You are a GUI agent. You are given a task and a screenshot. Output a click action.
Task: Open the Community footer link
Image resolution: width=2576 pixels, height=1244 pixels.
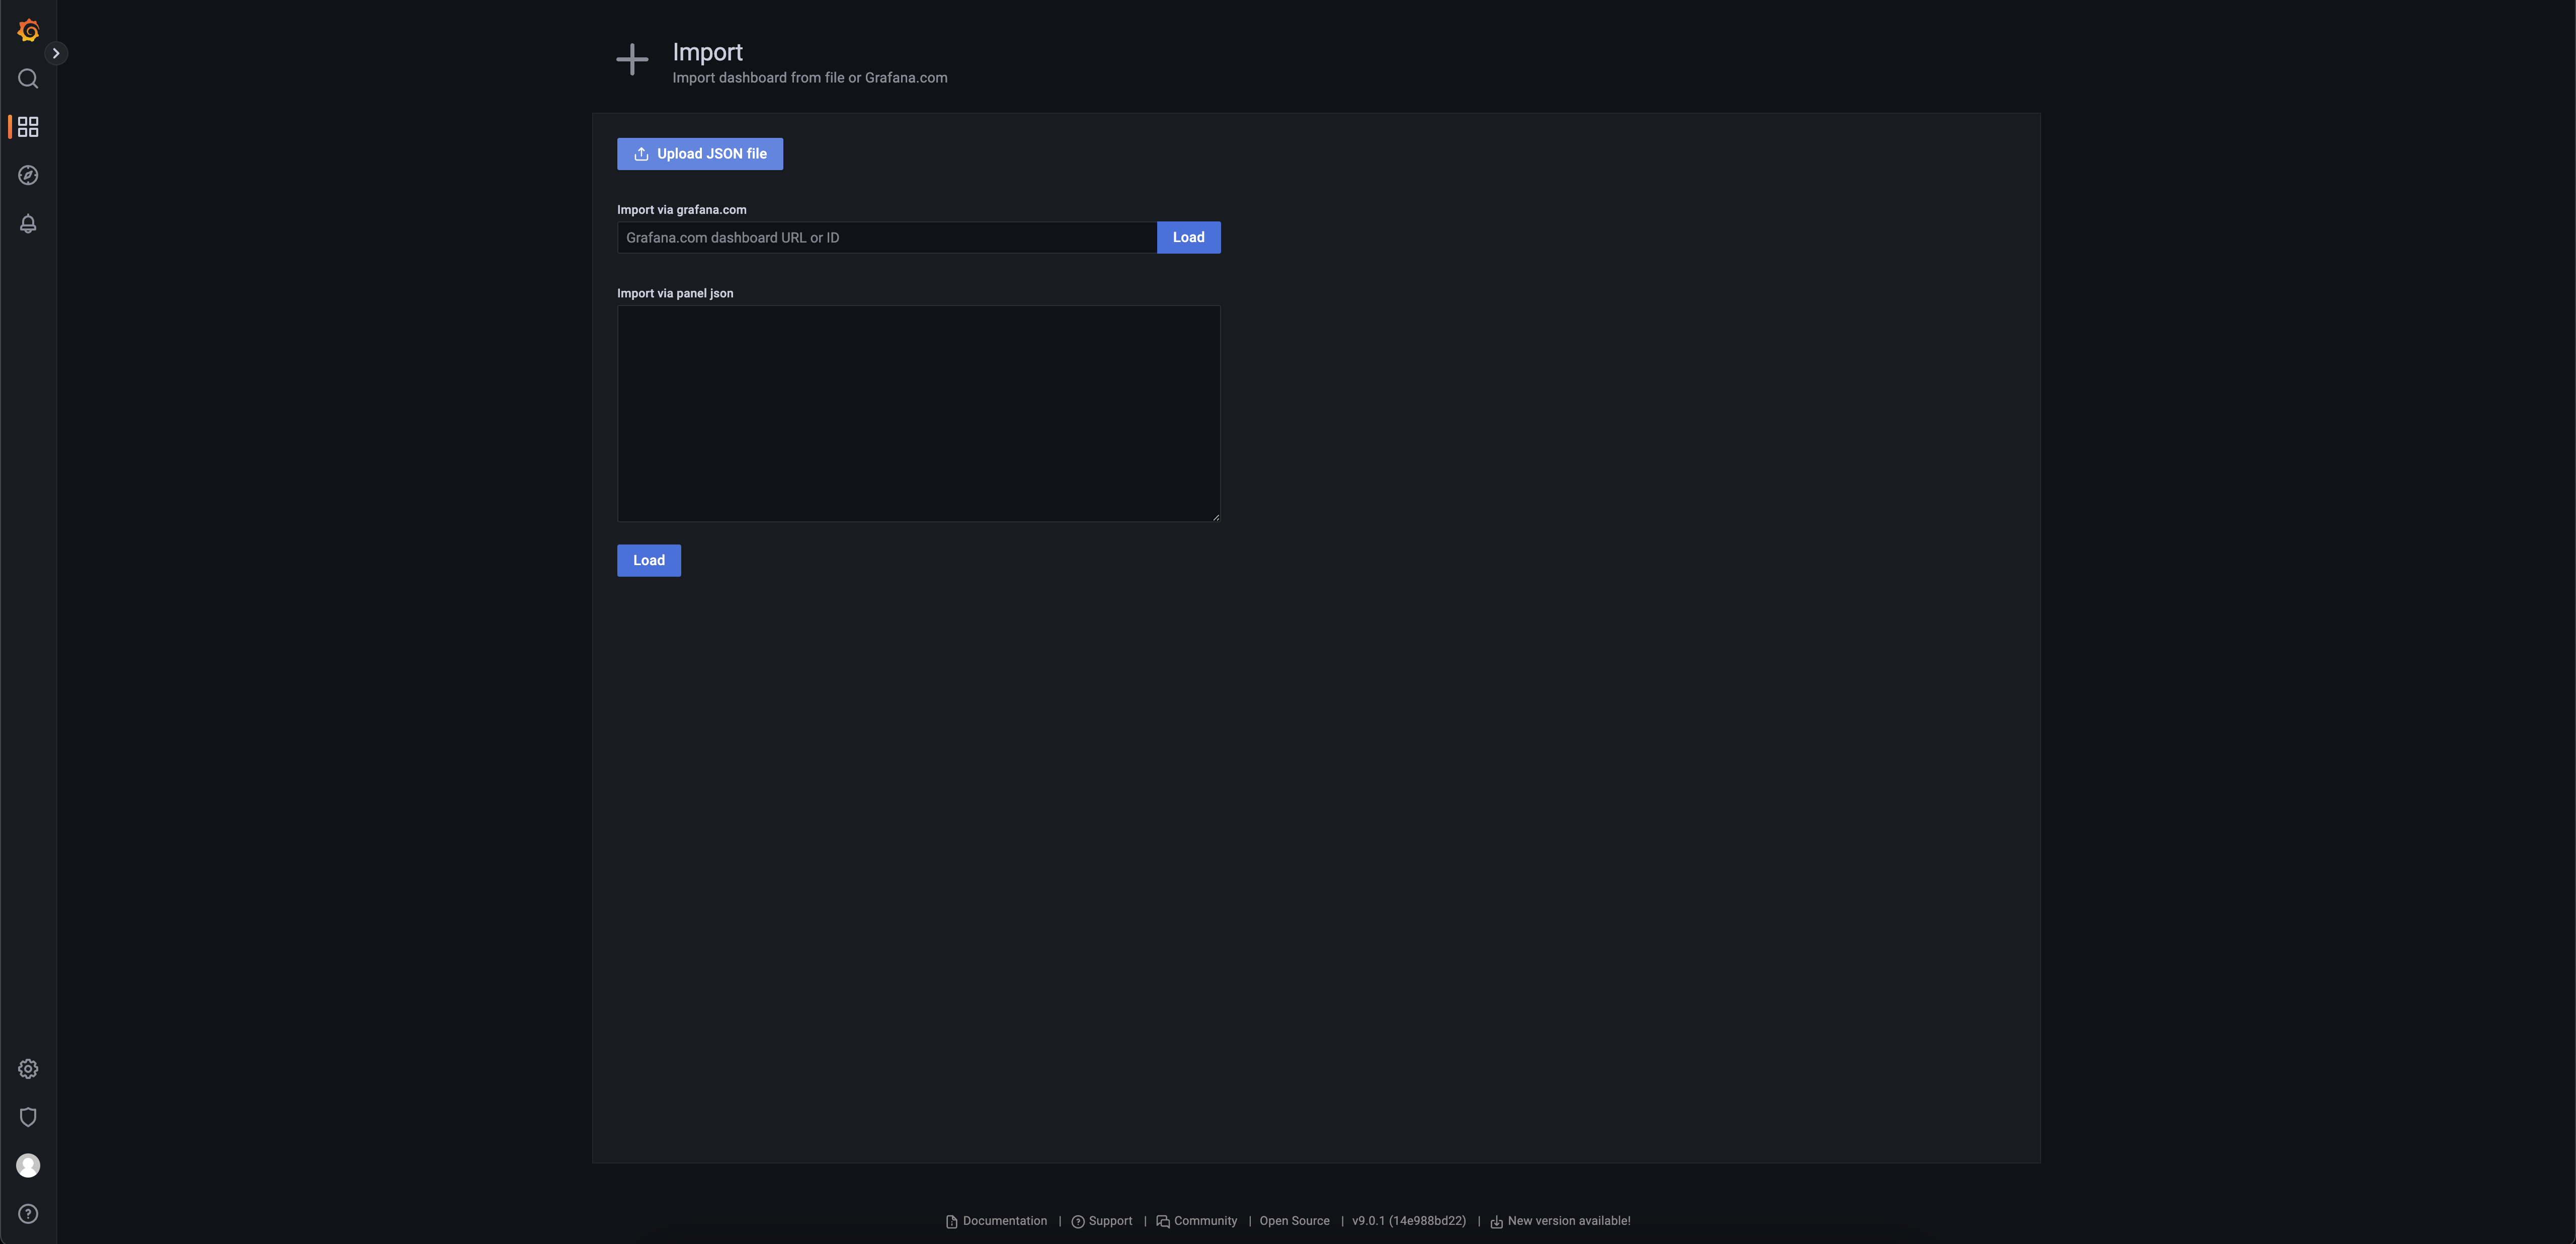(1204, 1221)
